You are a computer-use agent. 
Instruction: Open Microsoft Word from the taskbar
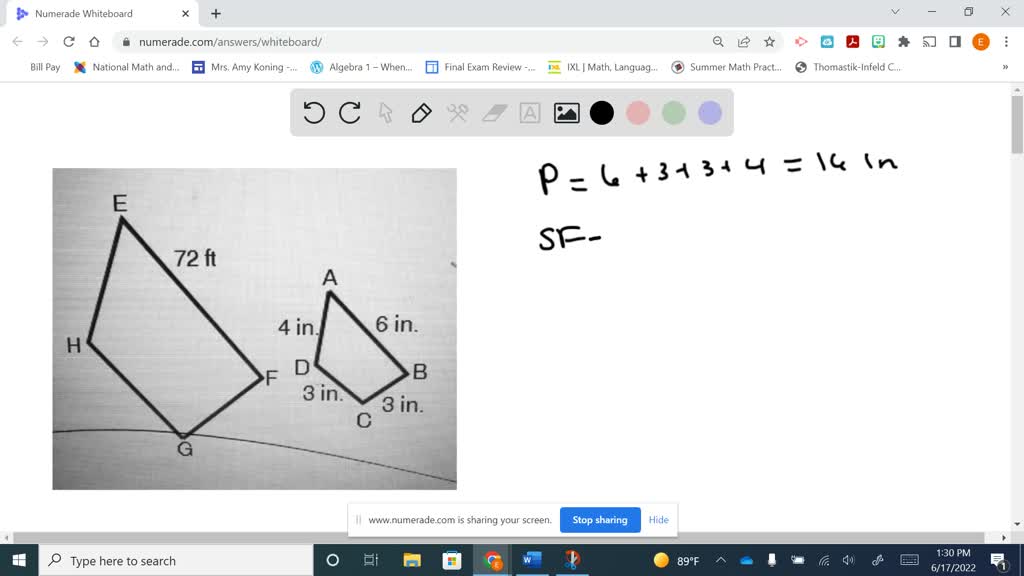pyautogui.click(x=531, y=560)
